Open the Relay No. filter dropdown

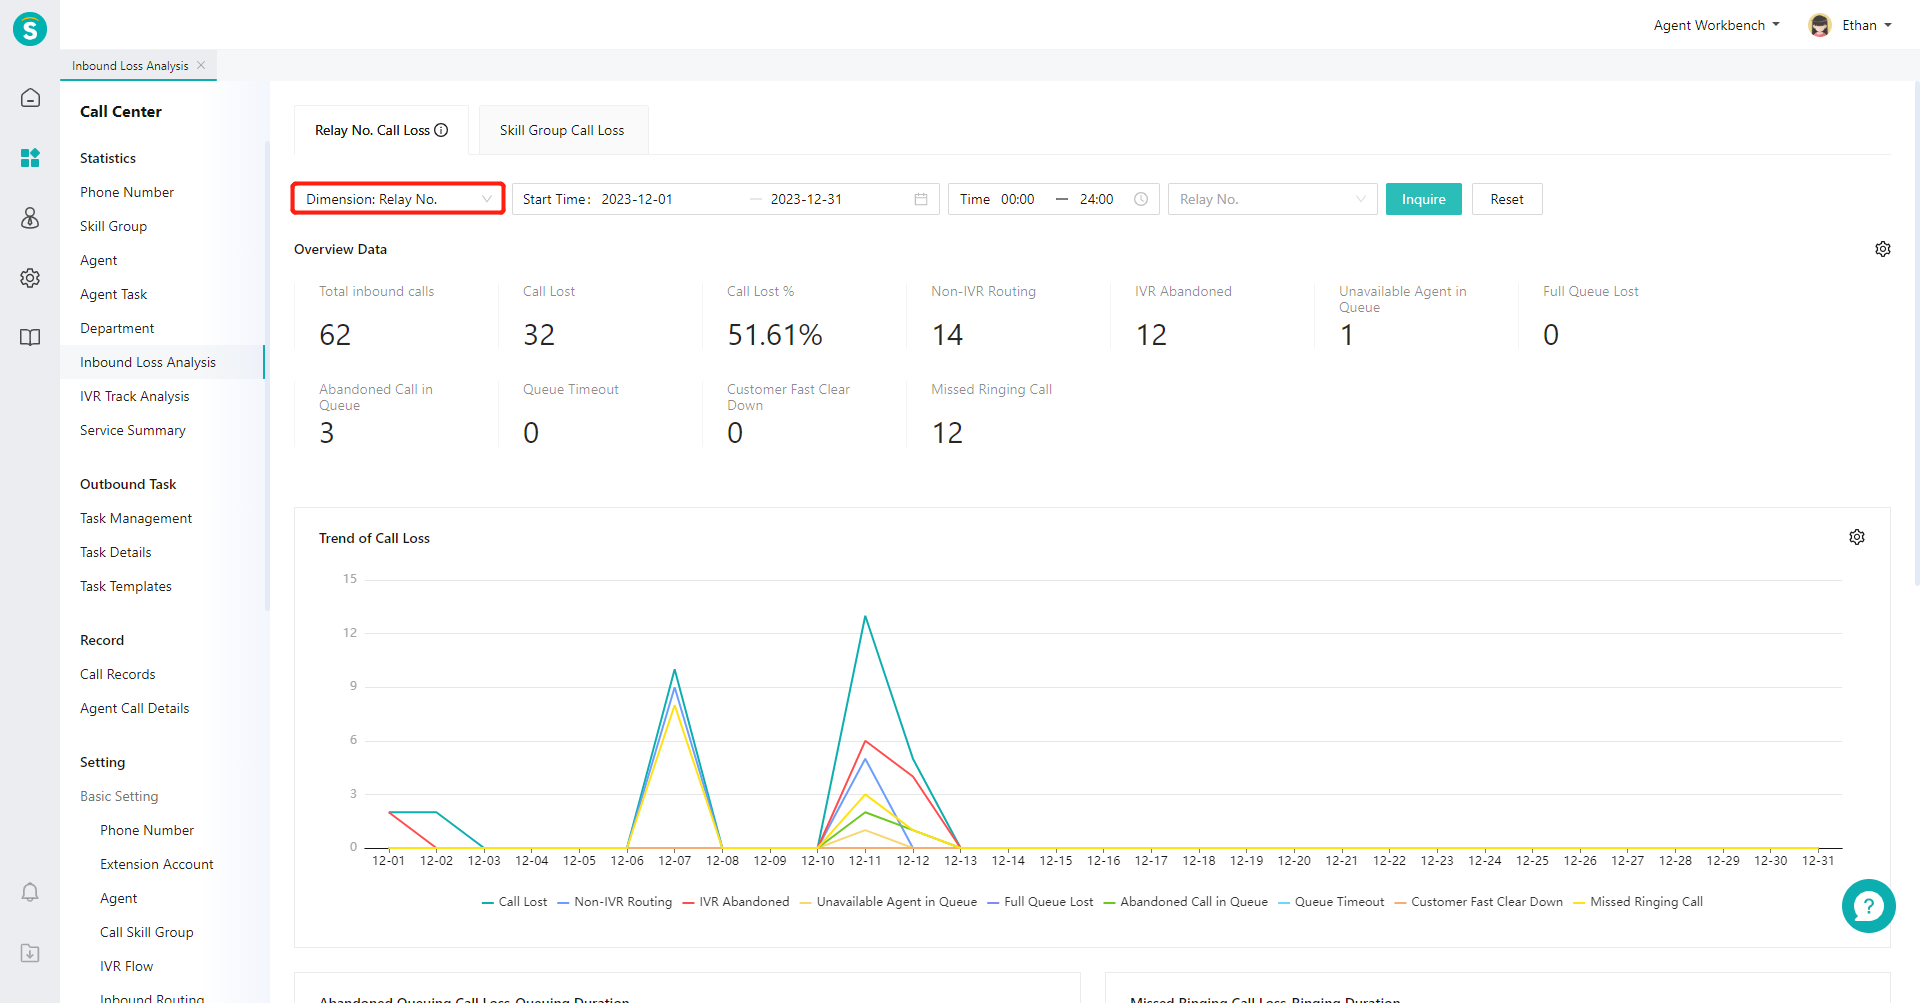(1272, 199)
